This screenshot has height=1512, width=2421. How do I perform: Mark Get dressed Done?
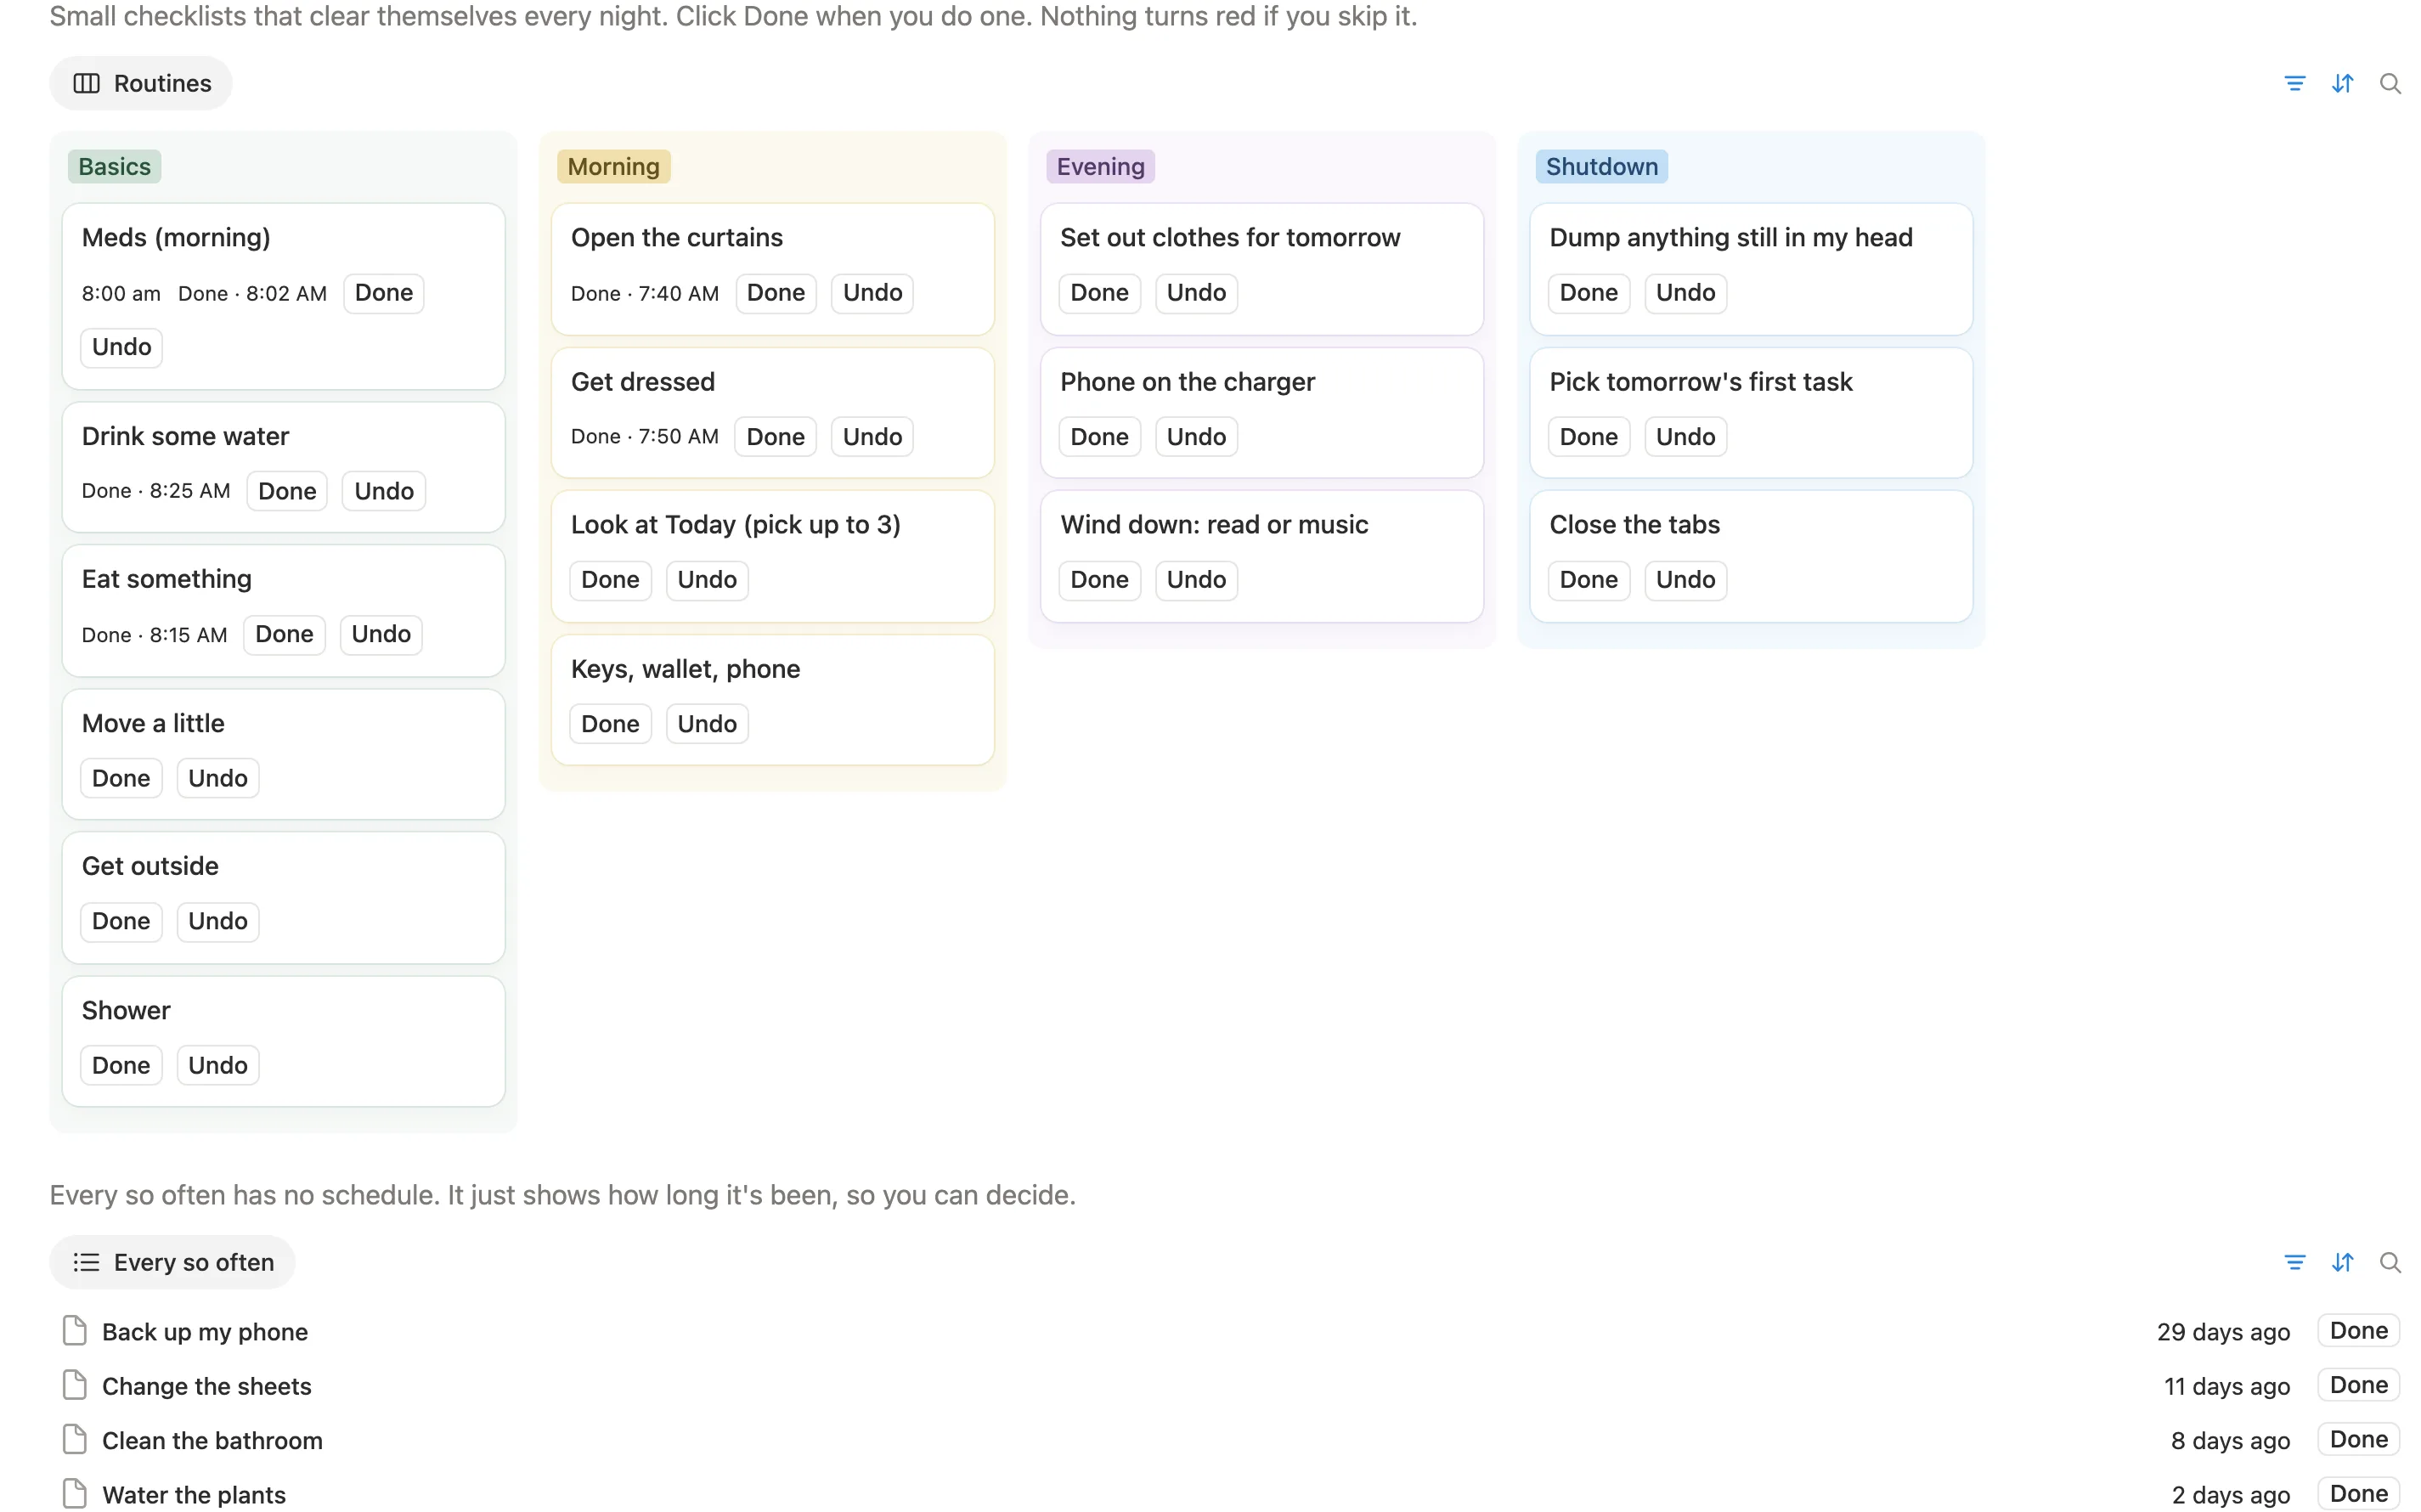pyautogui.click(x=776, y=437)
